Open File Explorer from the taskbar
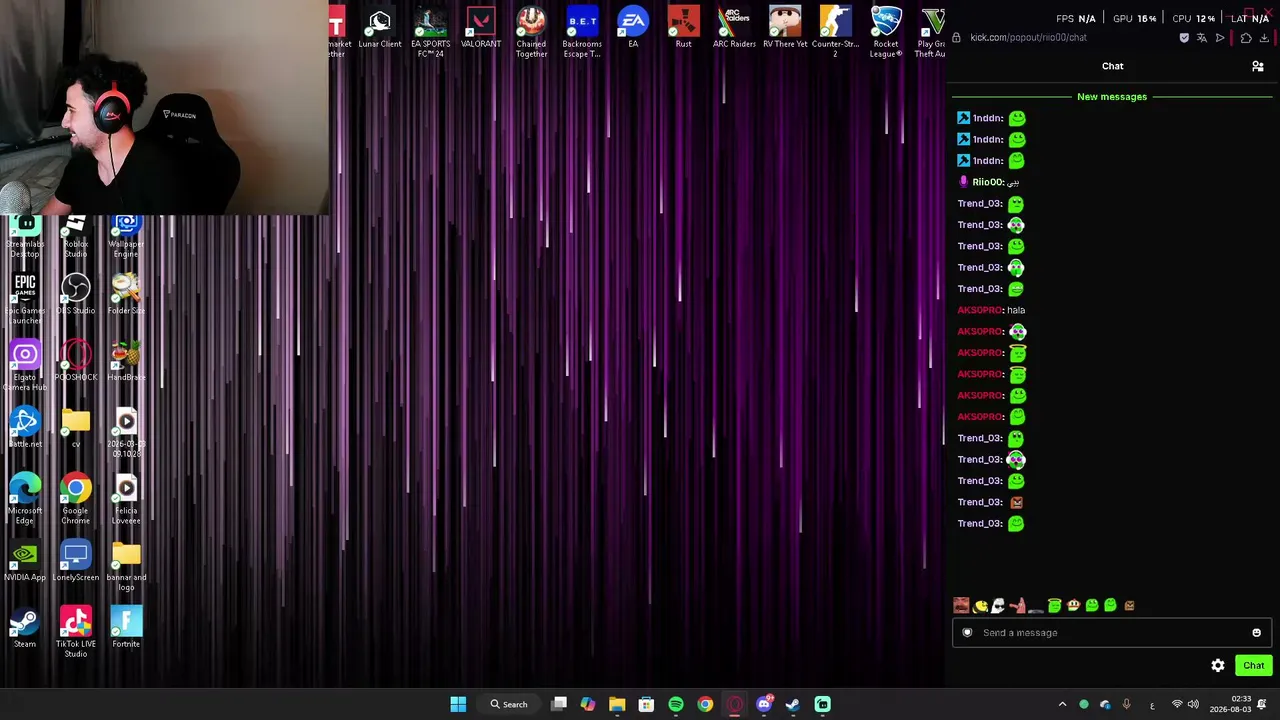 (617, 704)
